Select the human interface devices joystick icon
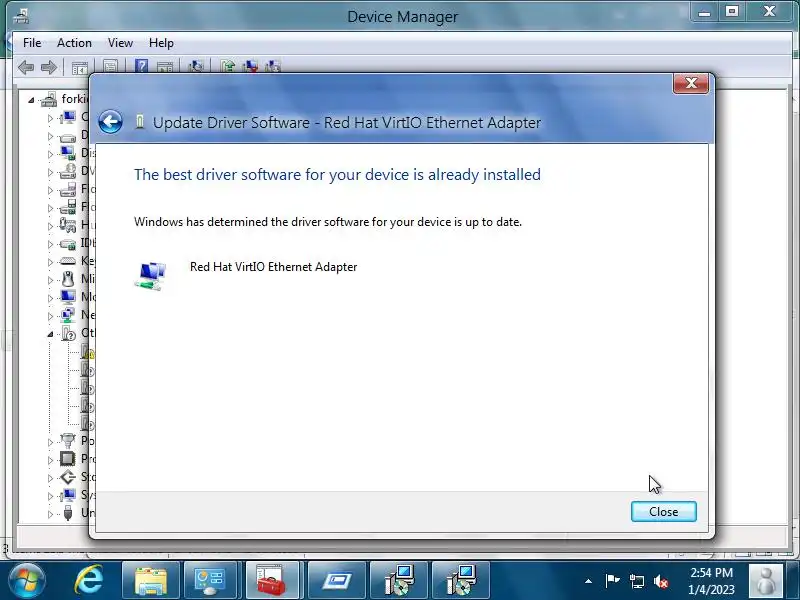Viewport: 800px width, 600px height. (x=67, y=225)
